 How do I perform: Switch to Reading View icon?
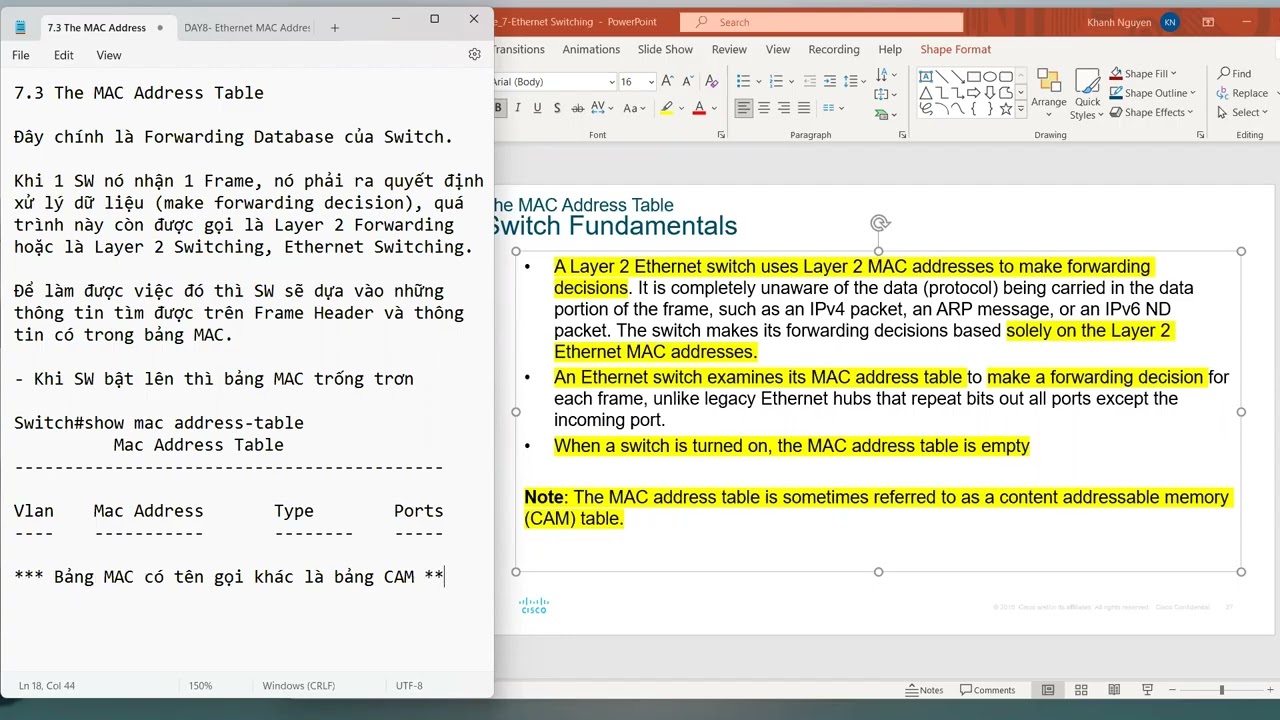click(1113, 690)
